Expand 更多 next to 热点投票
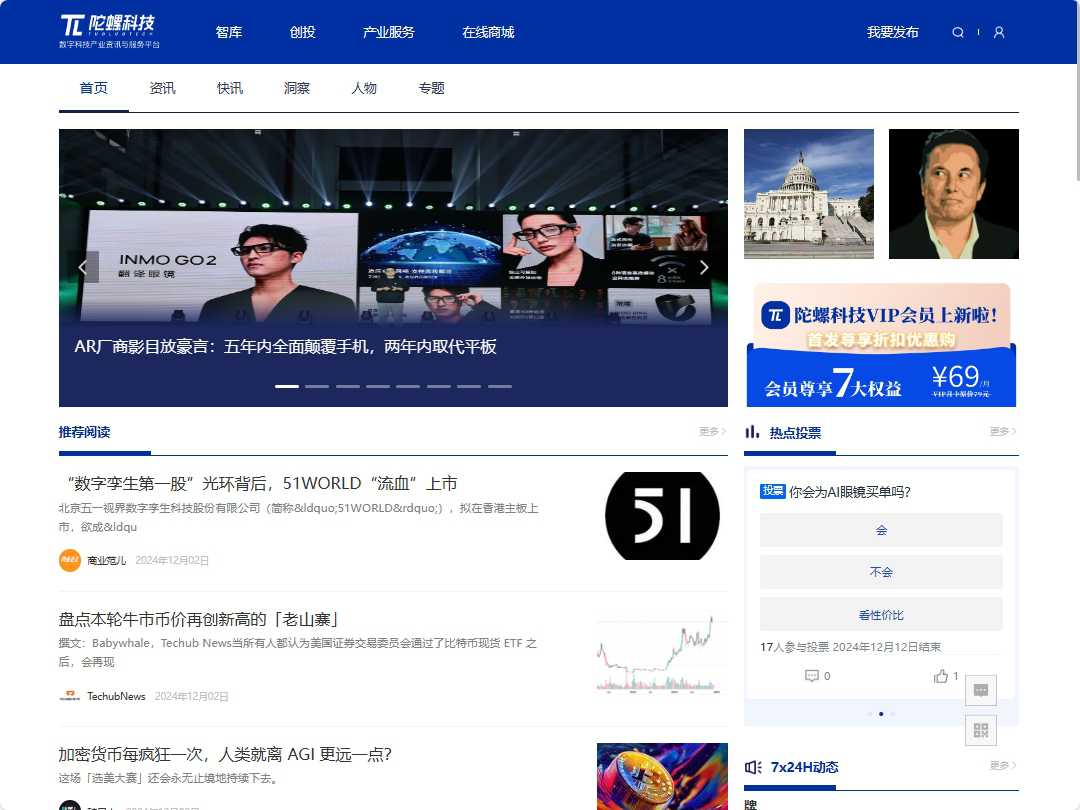This screenshot has height=810, width=1080. (x=1004, y=431)
